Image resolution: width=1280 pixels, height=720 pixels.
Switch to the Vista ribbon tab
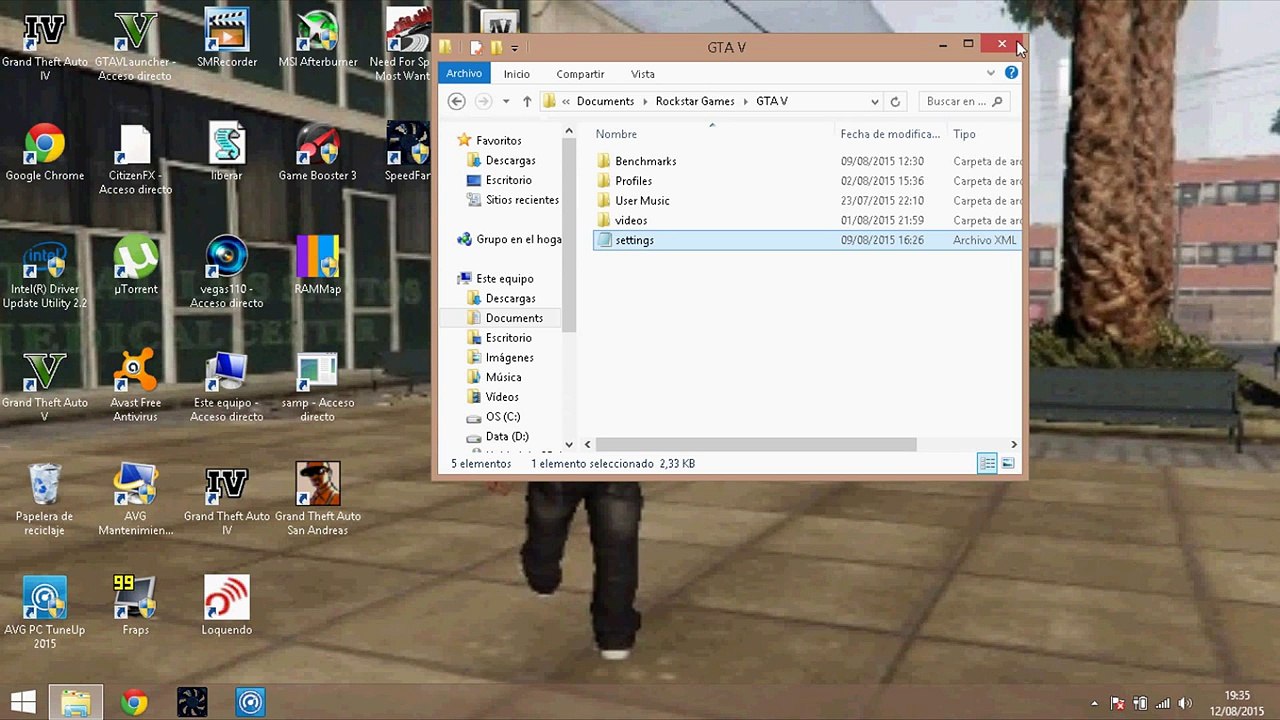(x=643, y=74)
